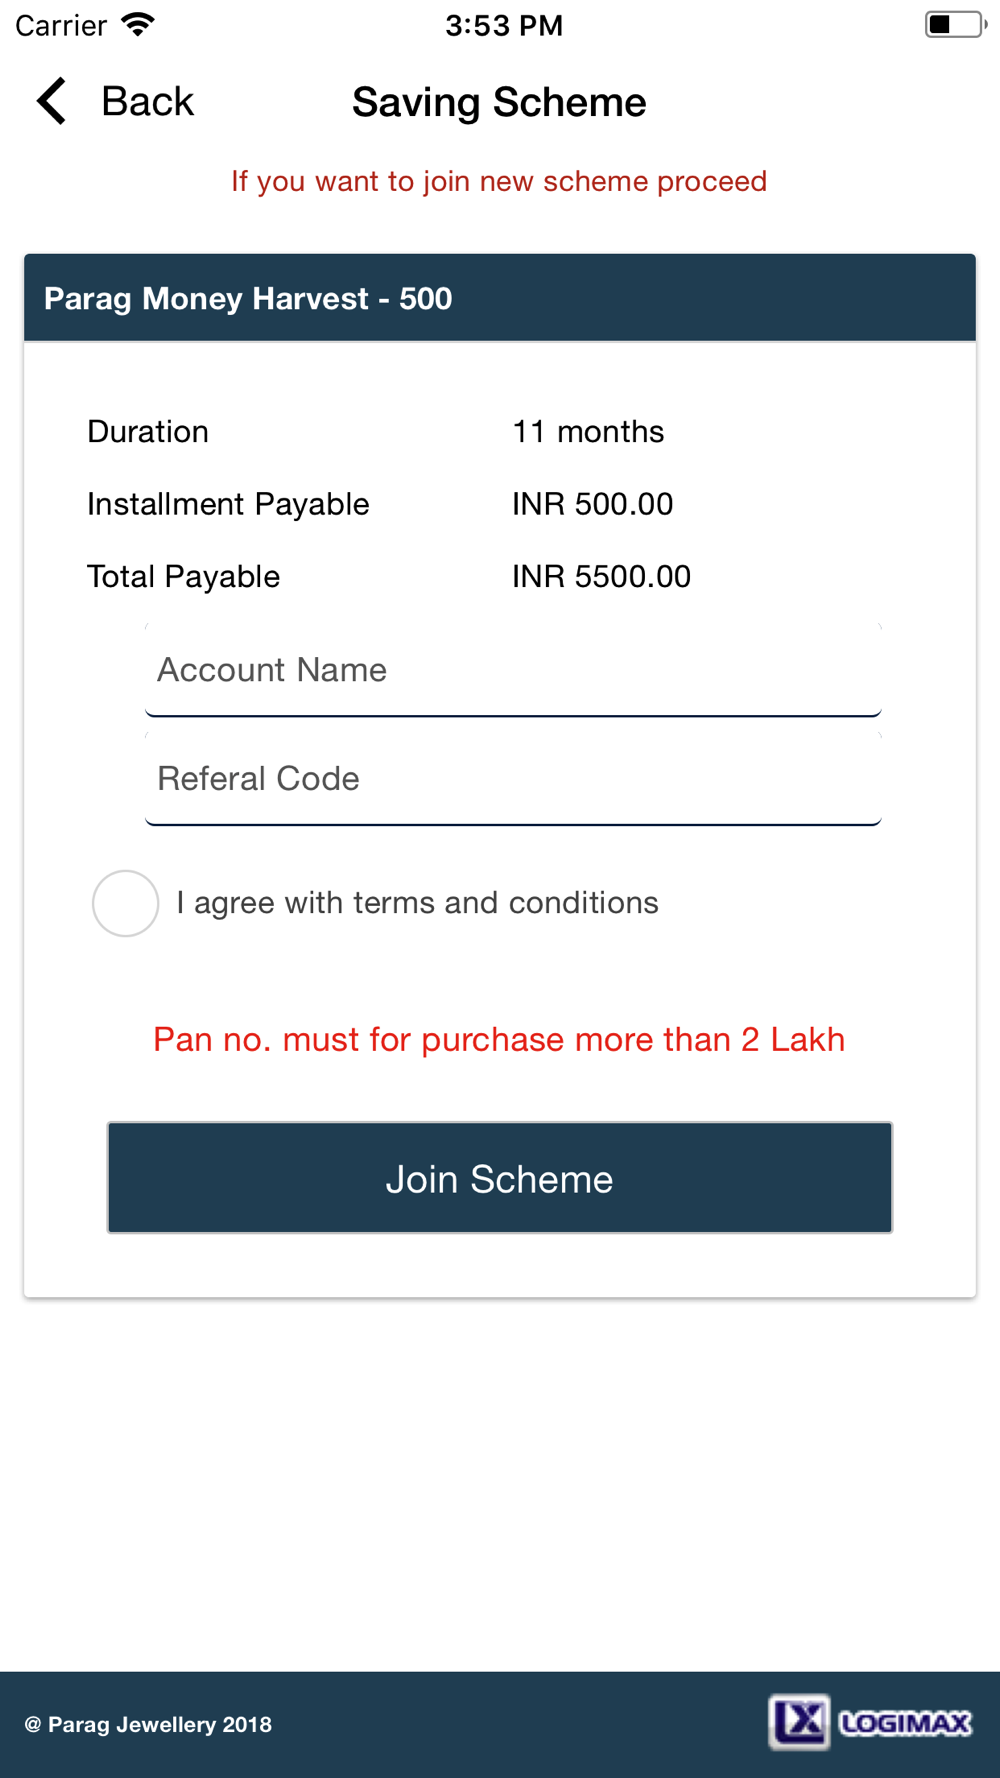Tap the battery indicator icon
The height and width of the screenshot is (1778, 1000).
coord(955,25)
